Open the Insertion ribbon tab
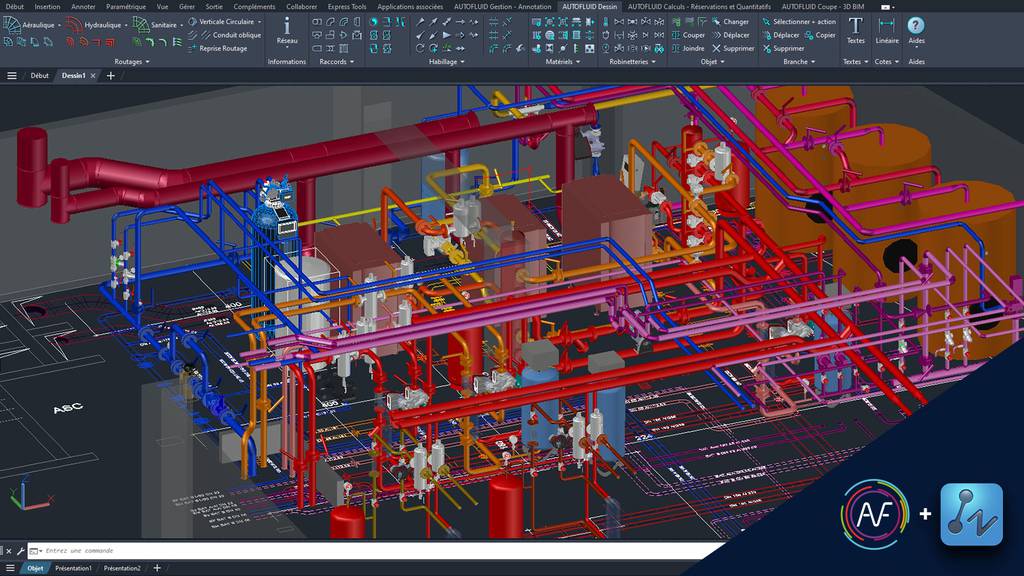1024x576 pixels. pos(47,7)
